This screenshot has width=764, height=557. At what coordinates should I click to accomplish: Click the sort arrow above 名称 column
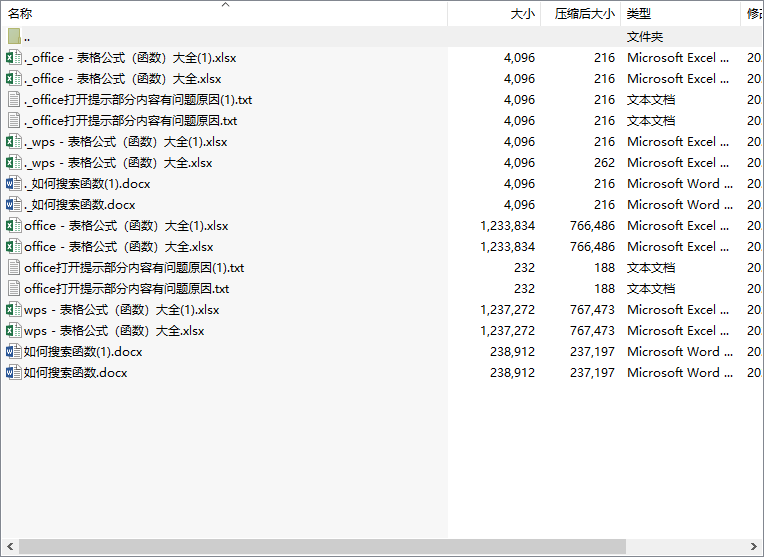click(225, 4)
